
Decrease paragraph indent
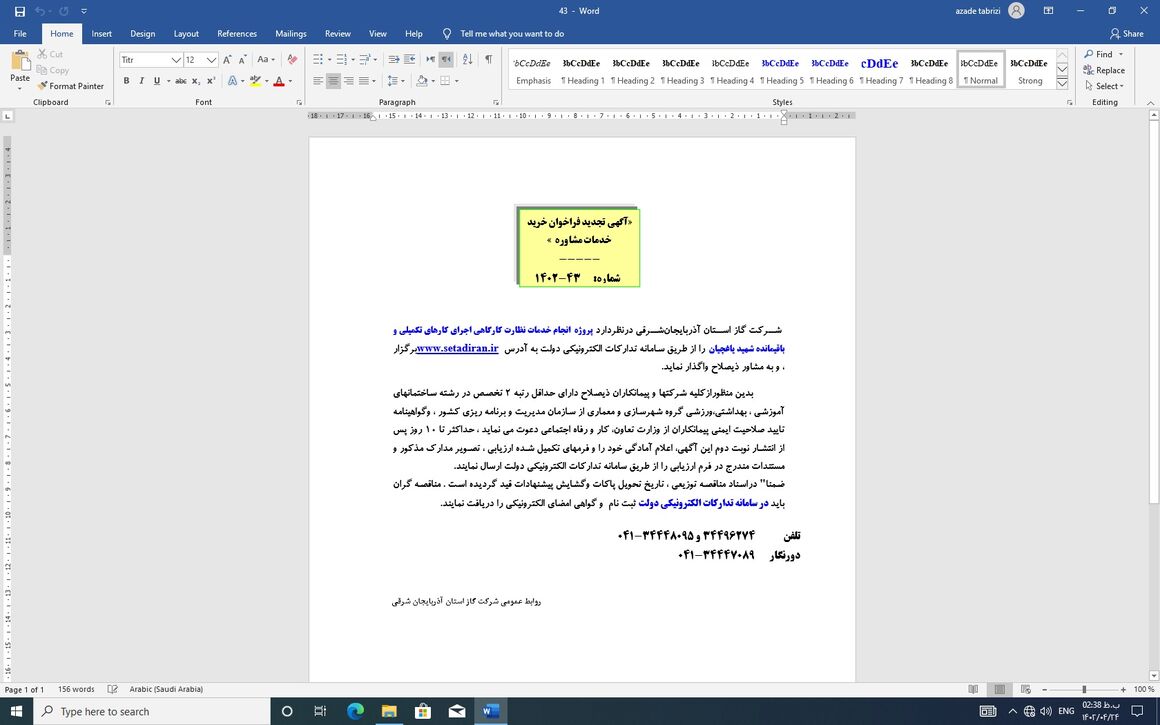click(x=394, y=60)
